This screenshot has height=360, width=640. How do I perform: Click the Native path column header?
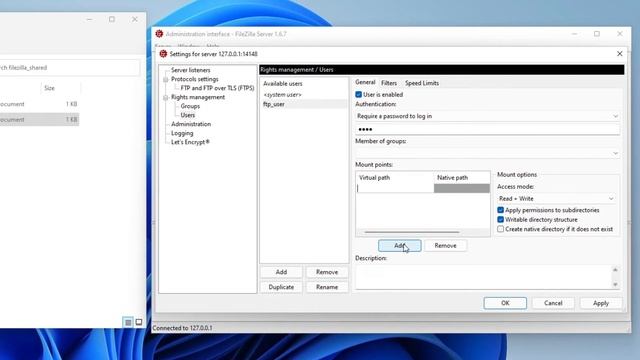(462, 178)
